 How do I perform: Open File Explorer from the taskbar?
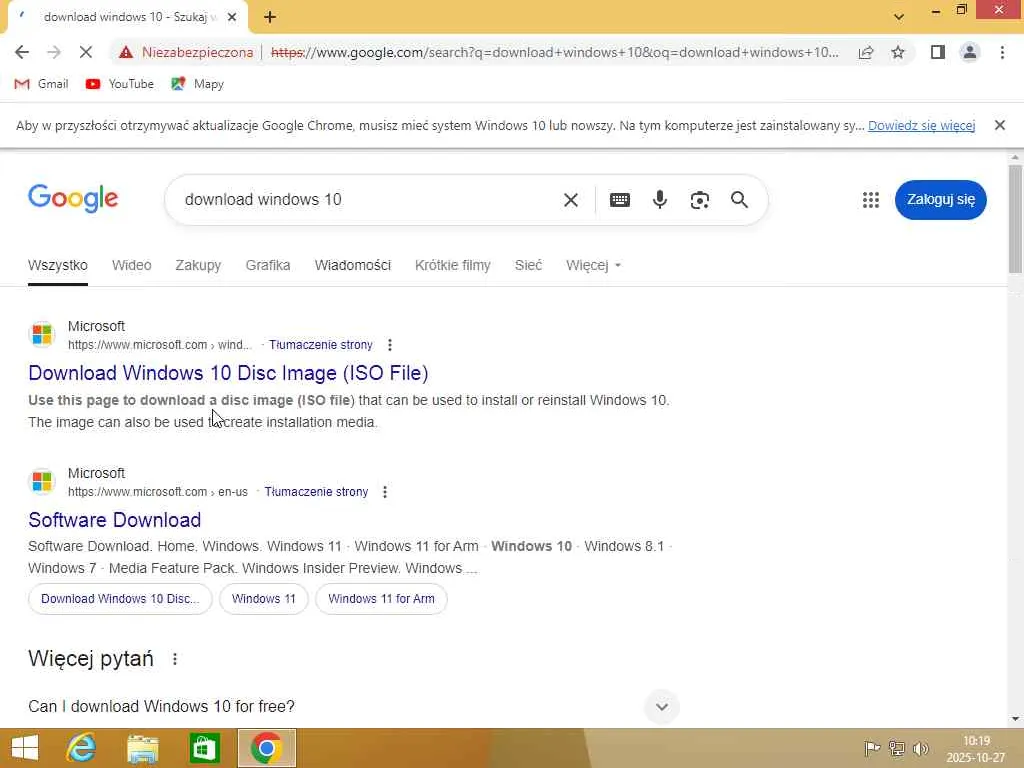(x=143, y=748)
